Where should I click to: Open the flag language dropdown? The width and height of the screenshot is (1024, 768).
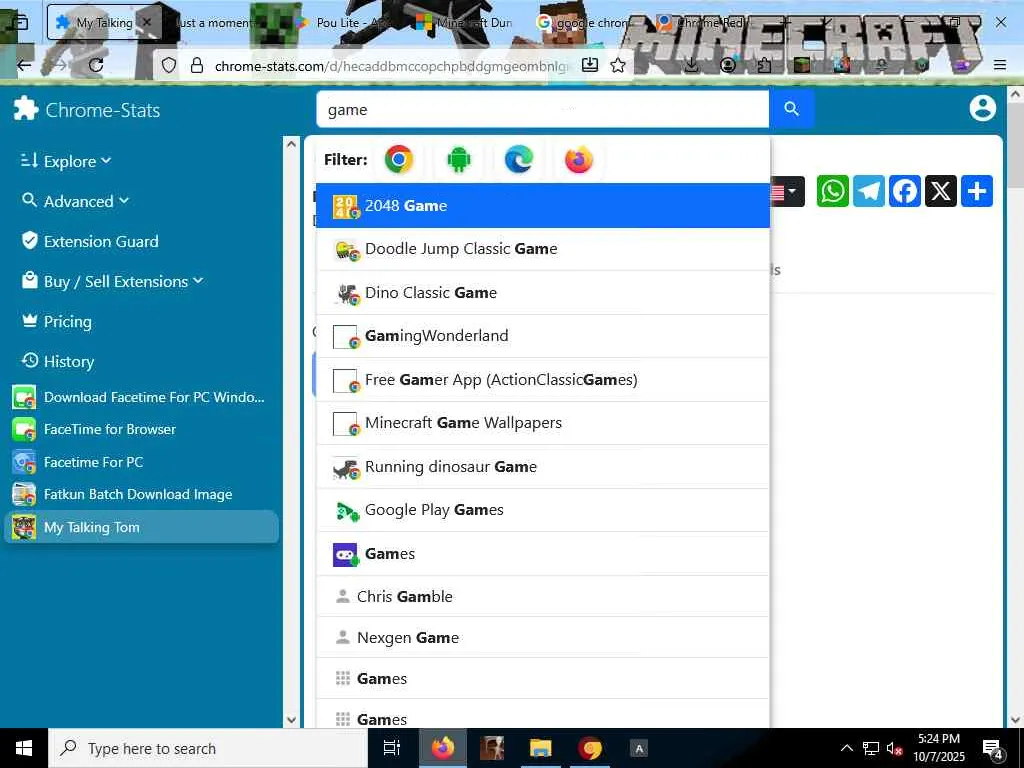pyautogui.click(x=787, y=191)
